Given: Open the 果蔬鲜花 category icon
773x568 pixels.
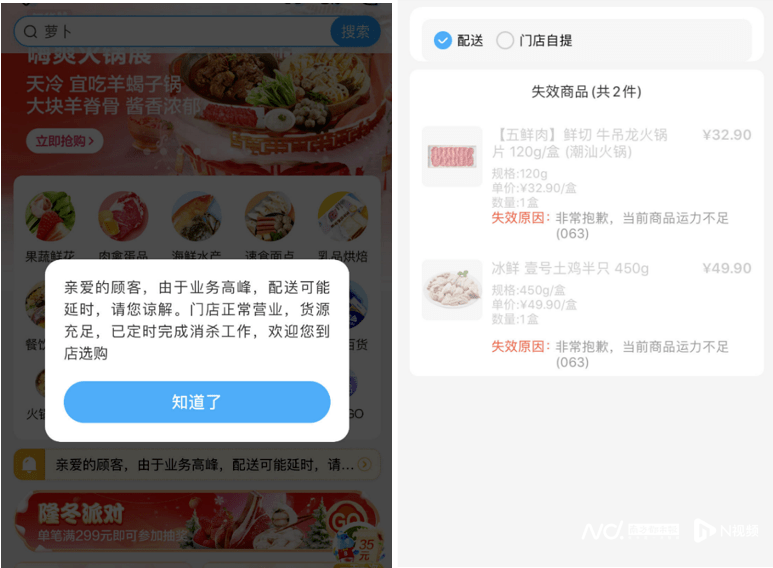Looking at the screenshot, I should pos(50,216).
